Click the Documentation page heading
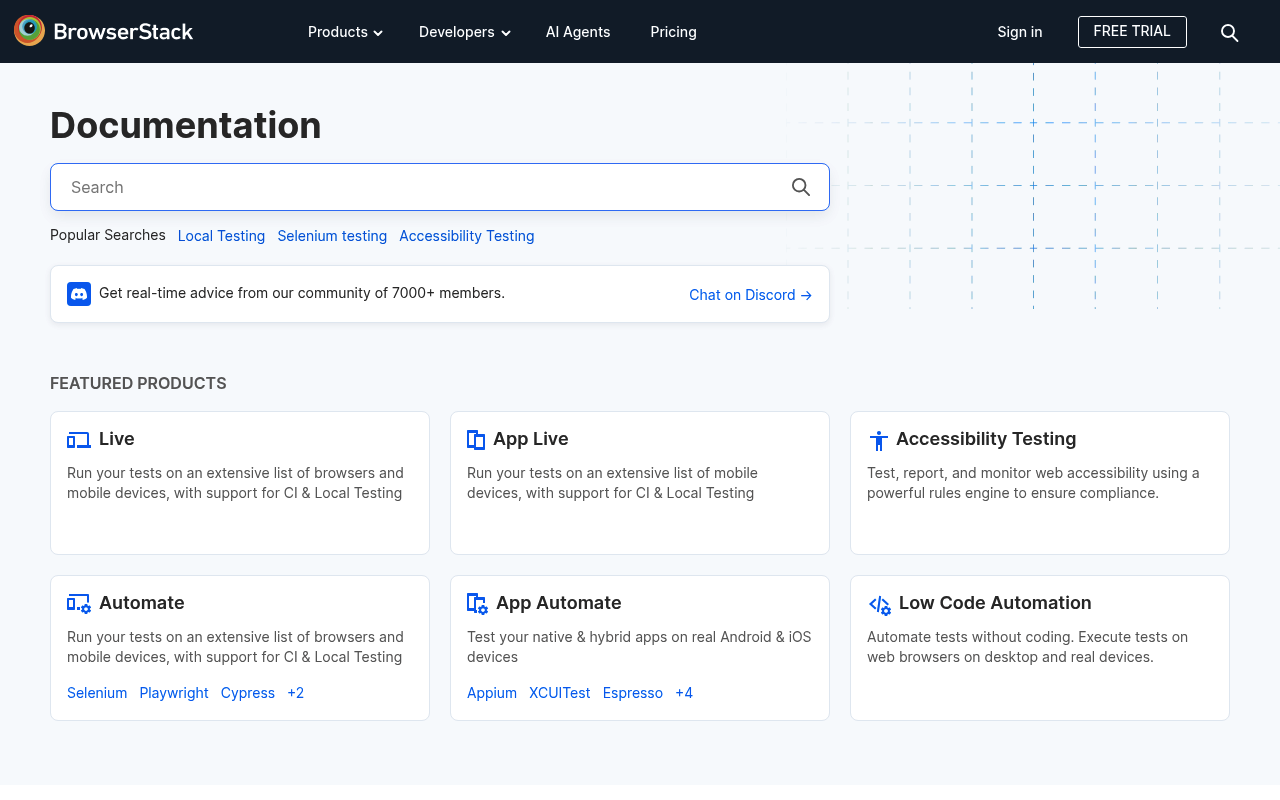Viewport: 1280px width, 800px height. [186, 125]
